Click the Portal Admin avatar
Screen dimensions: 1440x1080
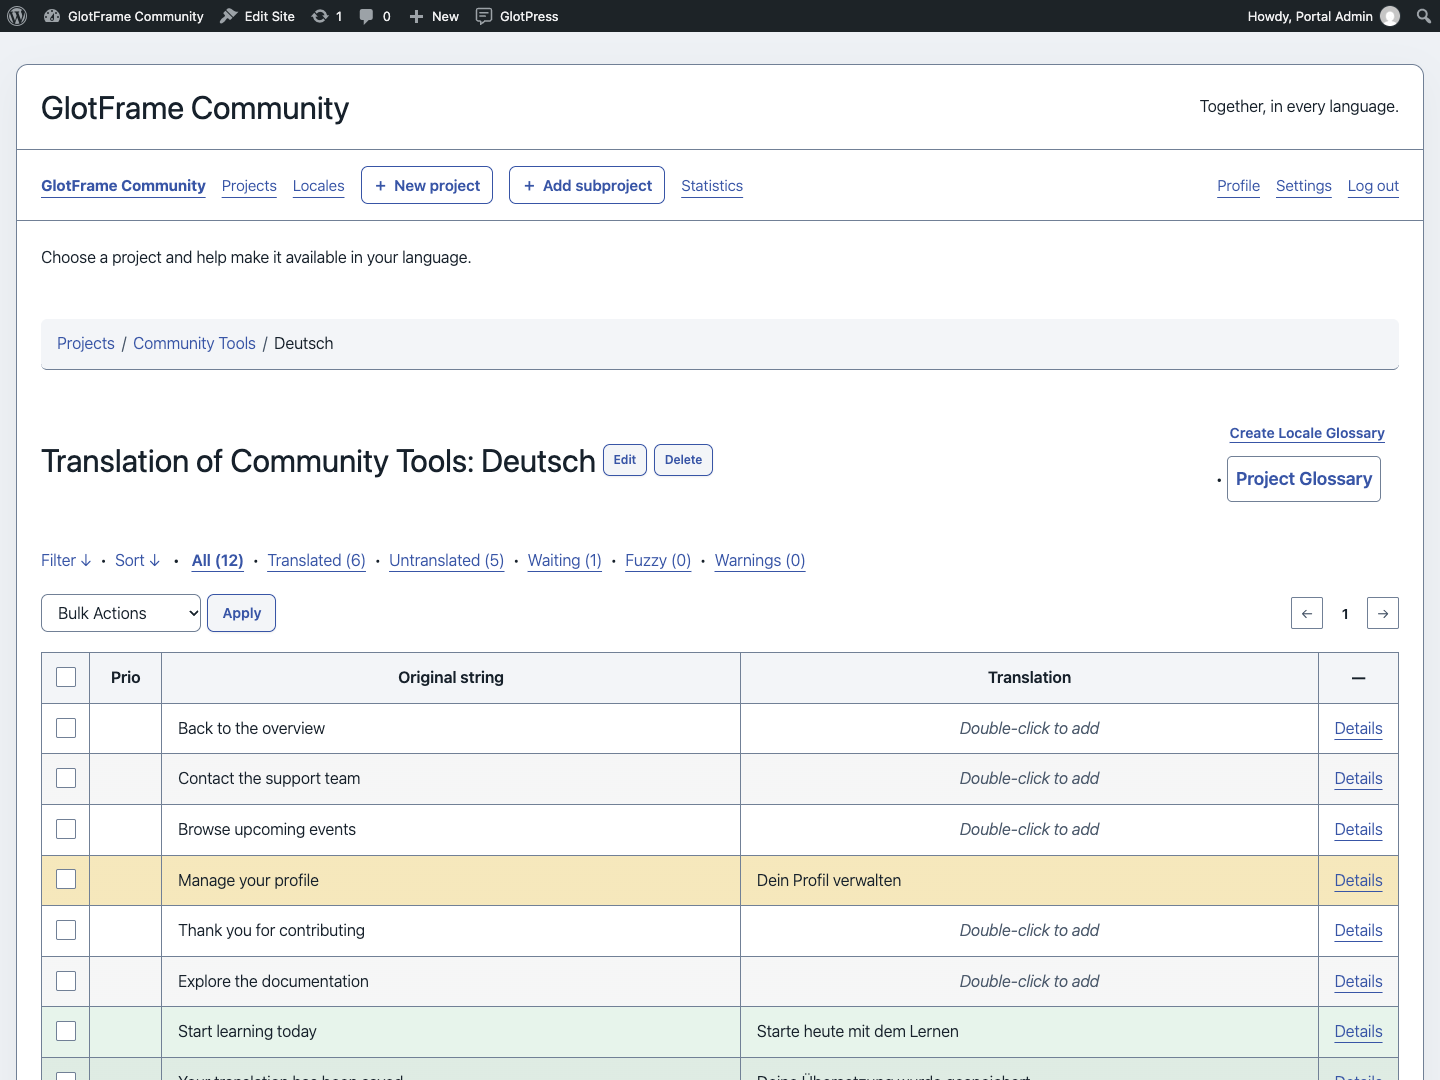[1390, 16]
